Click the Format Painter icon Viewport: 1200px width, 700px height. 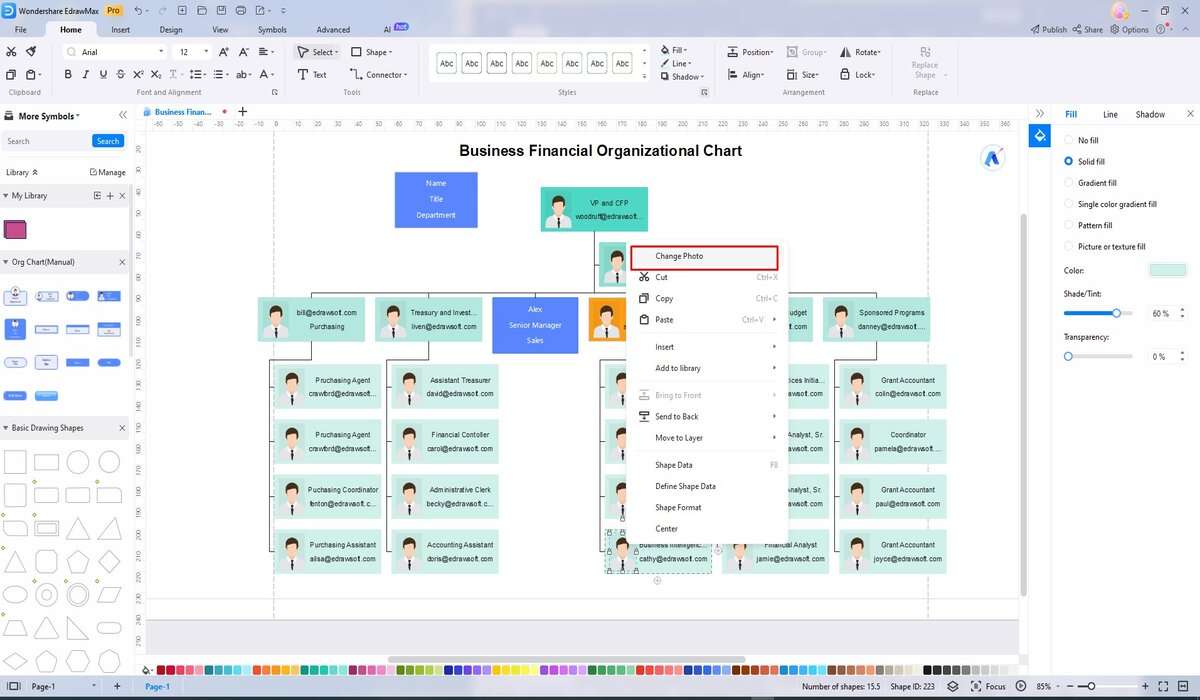click(31, 51)
